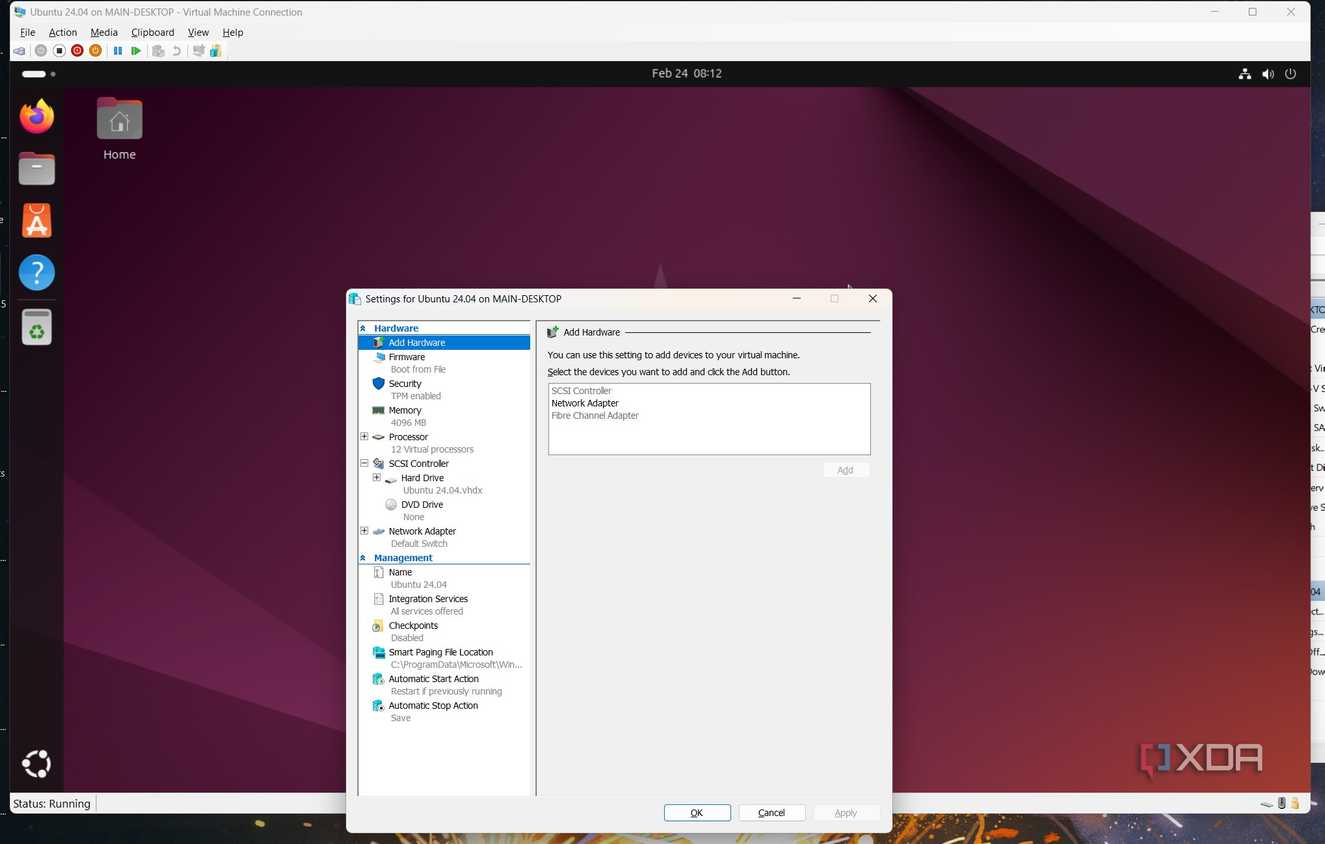Image resolution: width=1325 pixels, height=844 pixels.
Task: Collapse the Hardware section header
Action: [363, 328]
